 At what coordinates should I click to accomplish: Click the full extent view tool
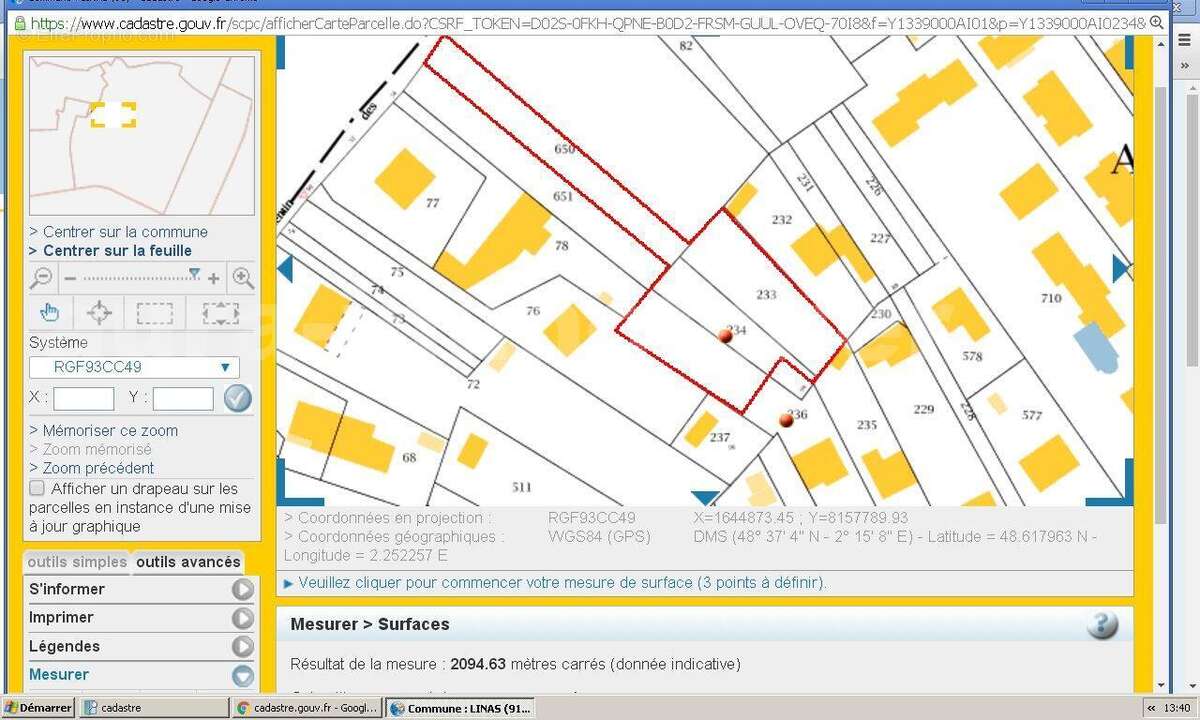(x=220, y=313)
